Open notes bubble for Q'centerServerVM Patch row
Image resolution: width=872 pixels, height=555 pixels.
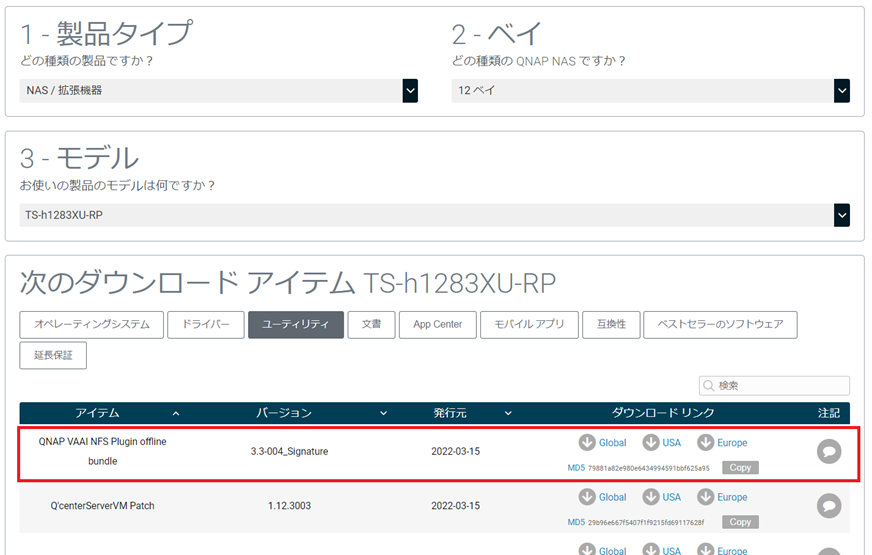829,507
